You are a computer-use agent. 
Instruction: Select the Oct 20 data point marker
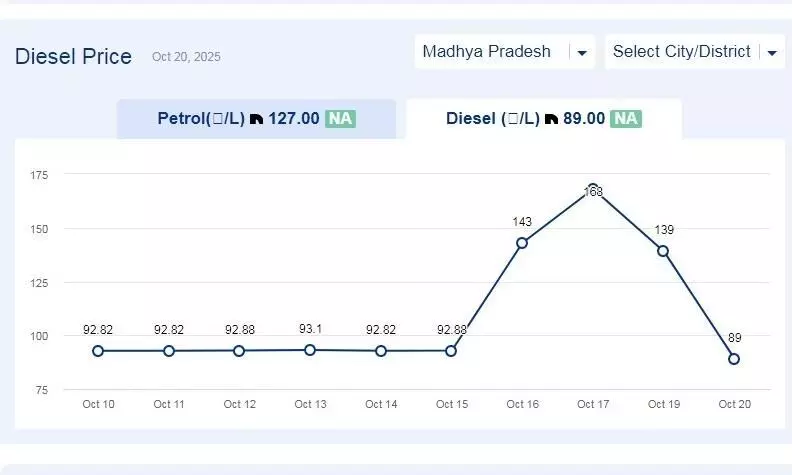tap(734, 358)
